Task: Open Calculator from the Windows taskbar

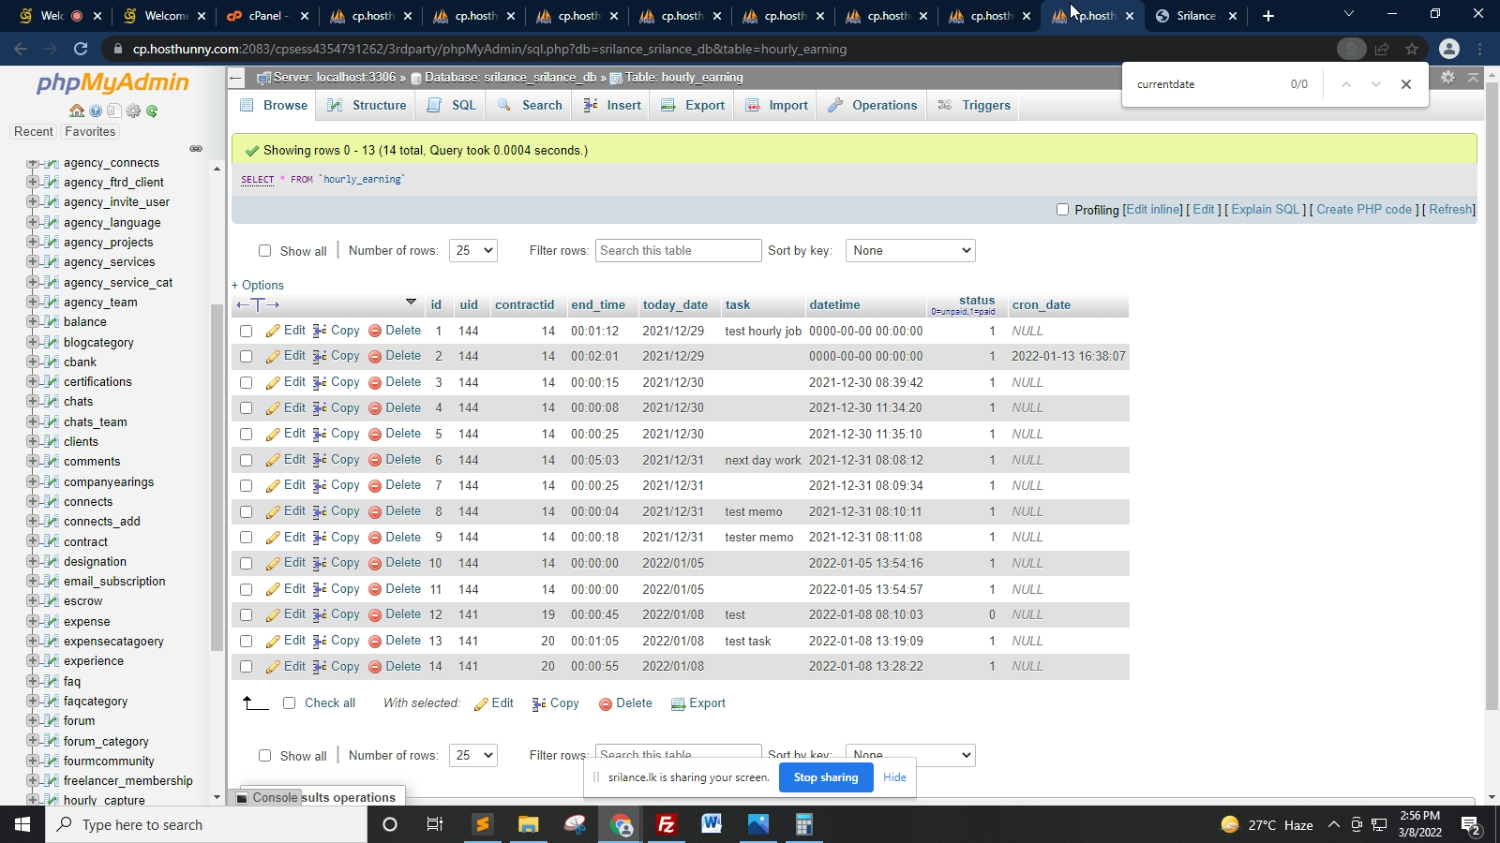Action: click(803, 825)
